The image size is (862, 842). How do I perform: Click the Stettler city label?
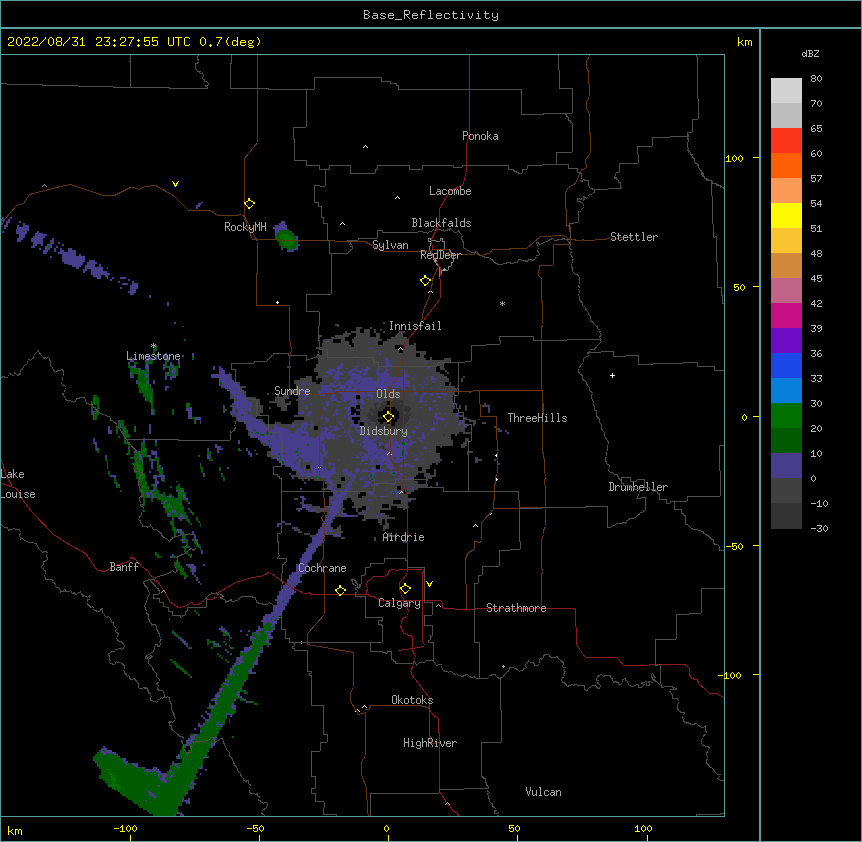pos(634,237)
